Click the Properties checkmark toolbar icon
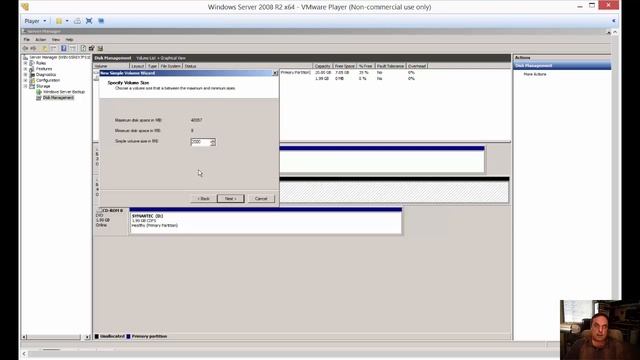Image resolution: width=640 pixels, height=360 pixels. (92, 48)
